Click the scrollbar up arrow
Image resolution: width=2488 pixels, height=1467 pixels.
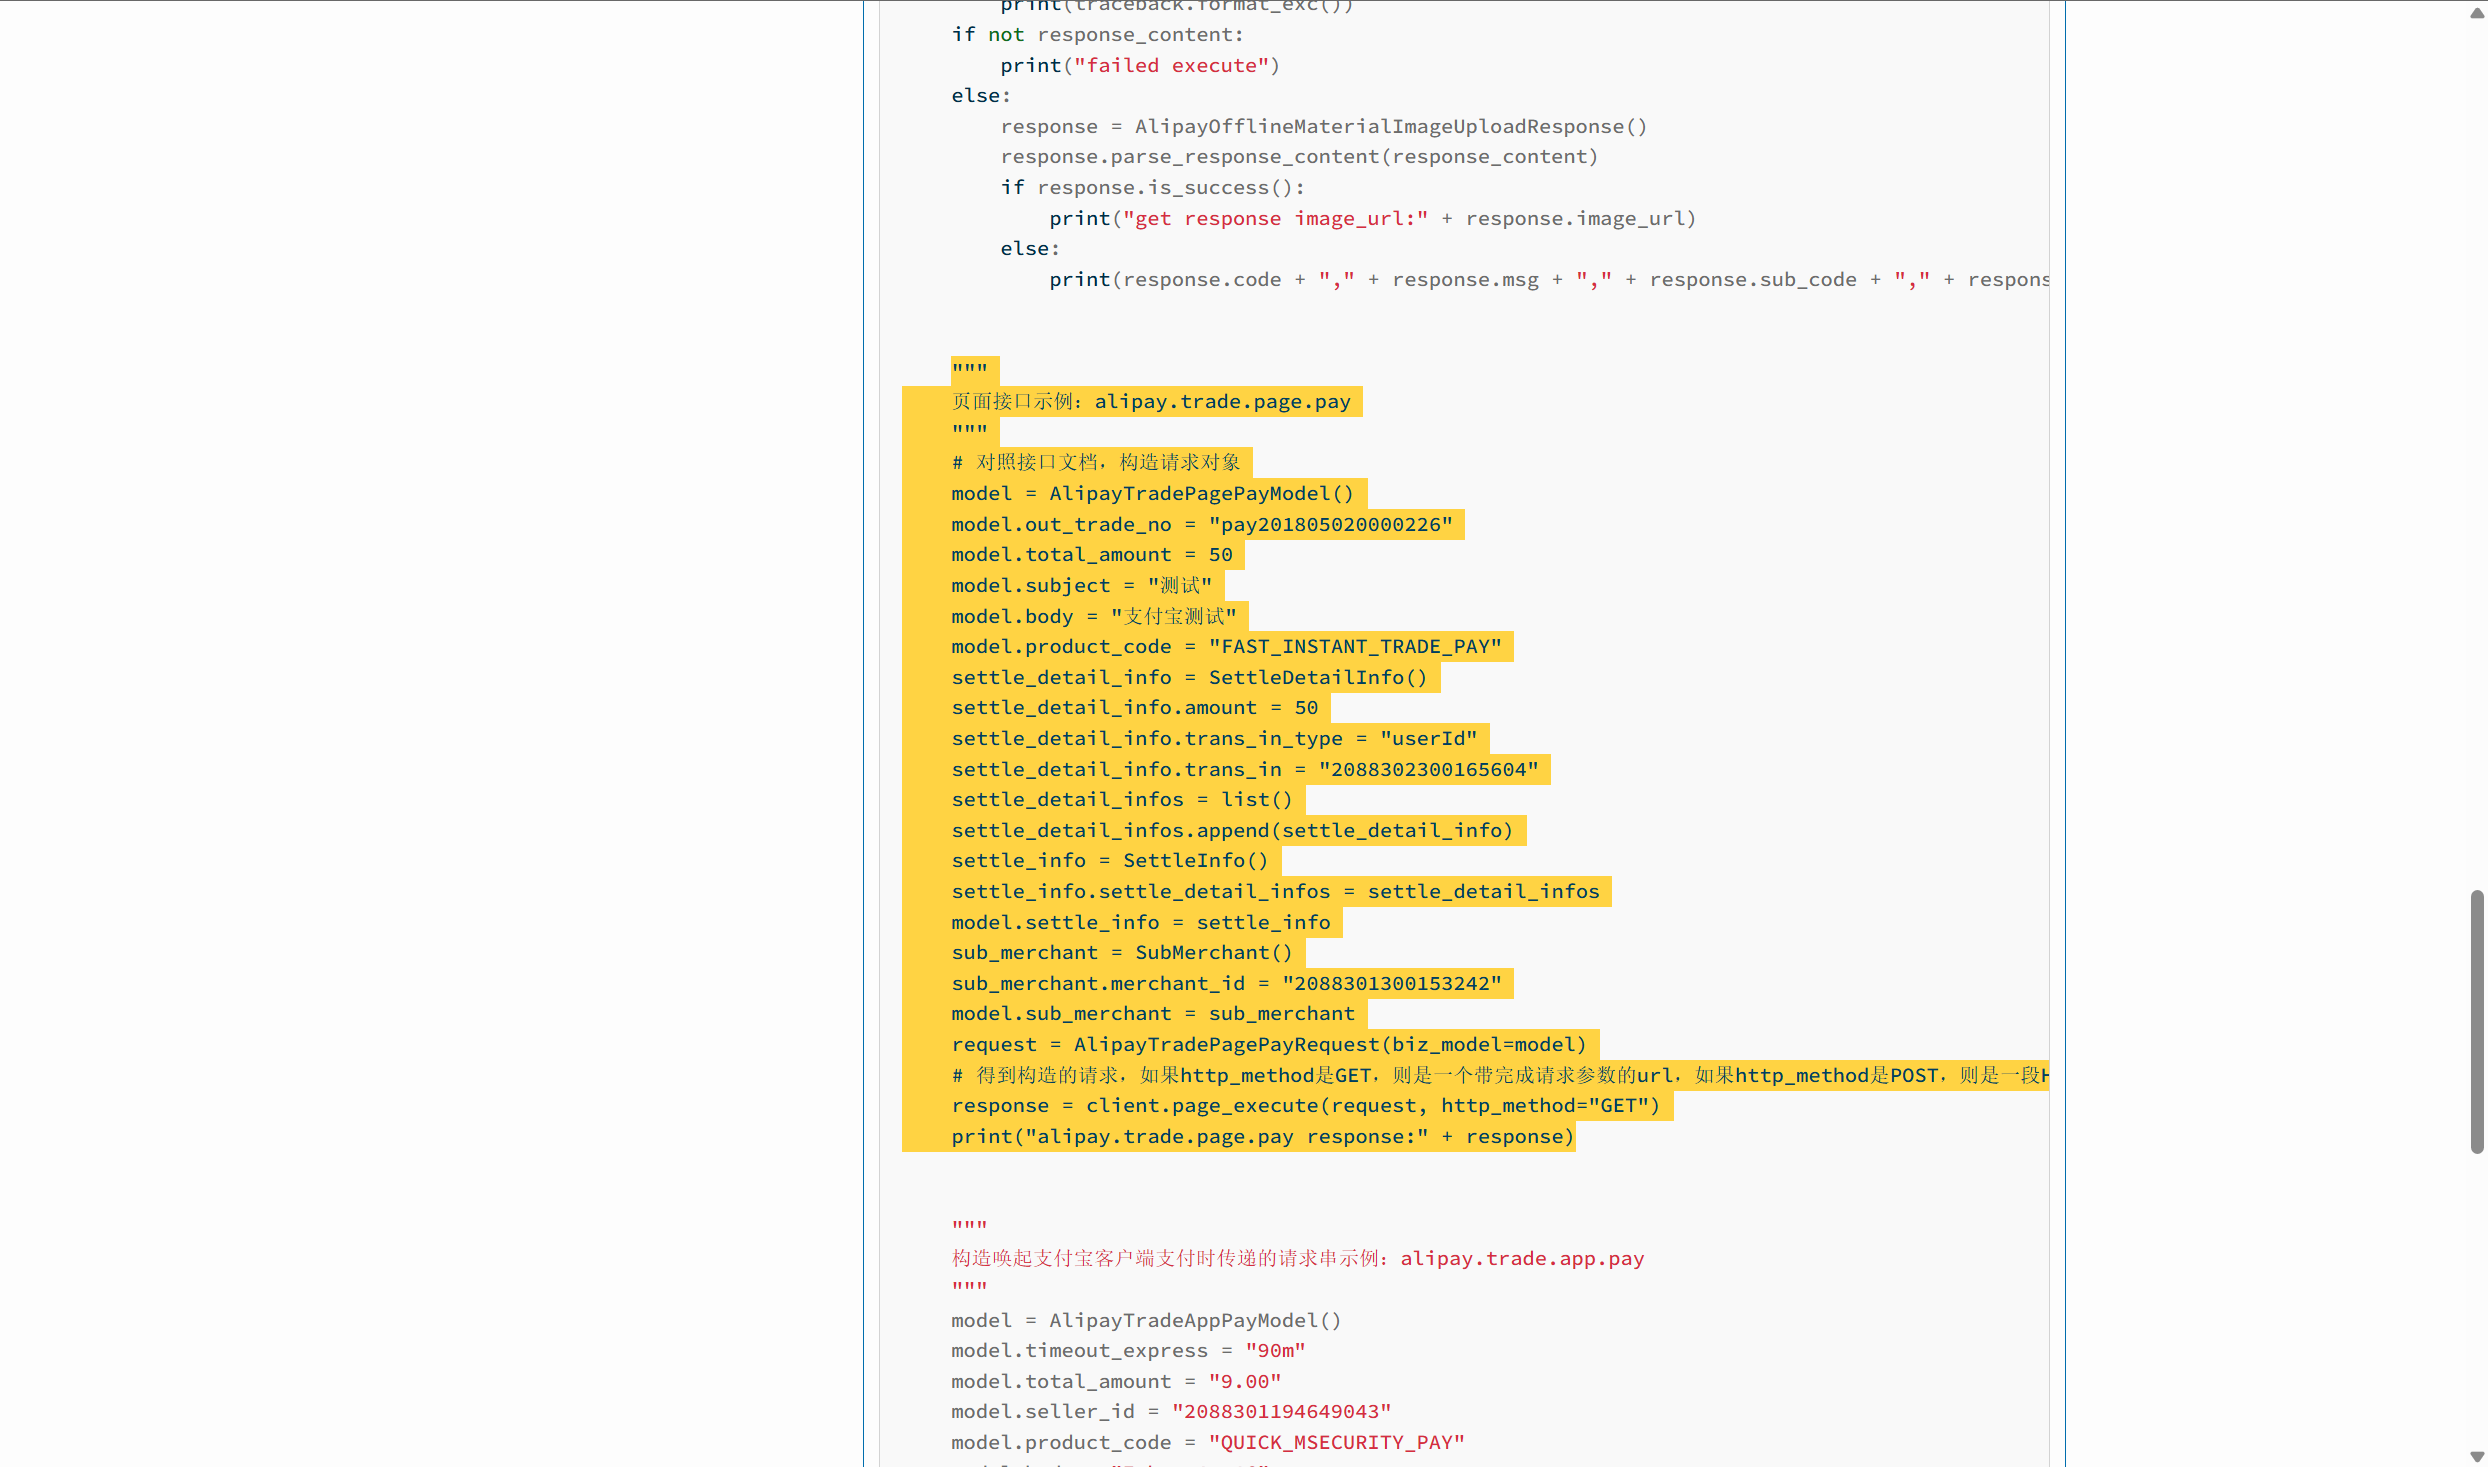coord(2476,12)
